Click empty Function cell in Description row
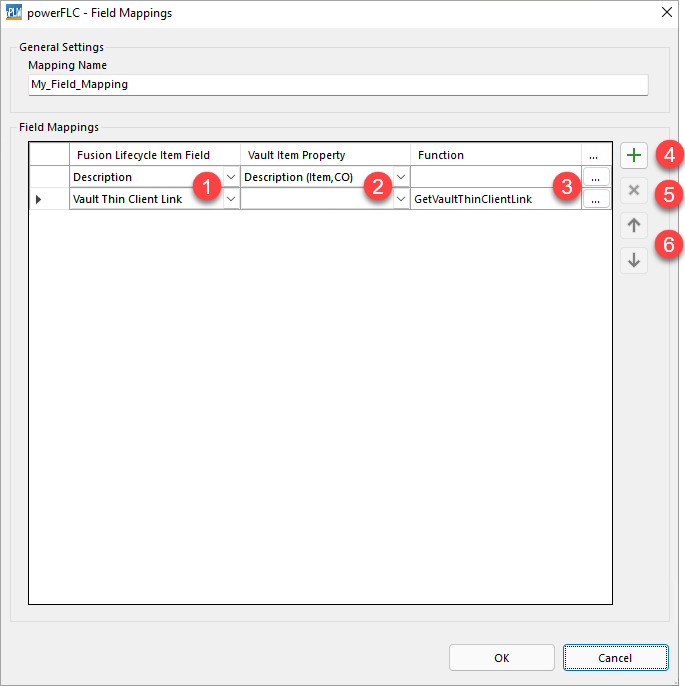Image resolution: width=685 pixels, height=686 pixels. point(480,177)
